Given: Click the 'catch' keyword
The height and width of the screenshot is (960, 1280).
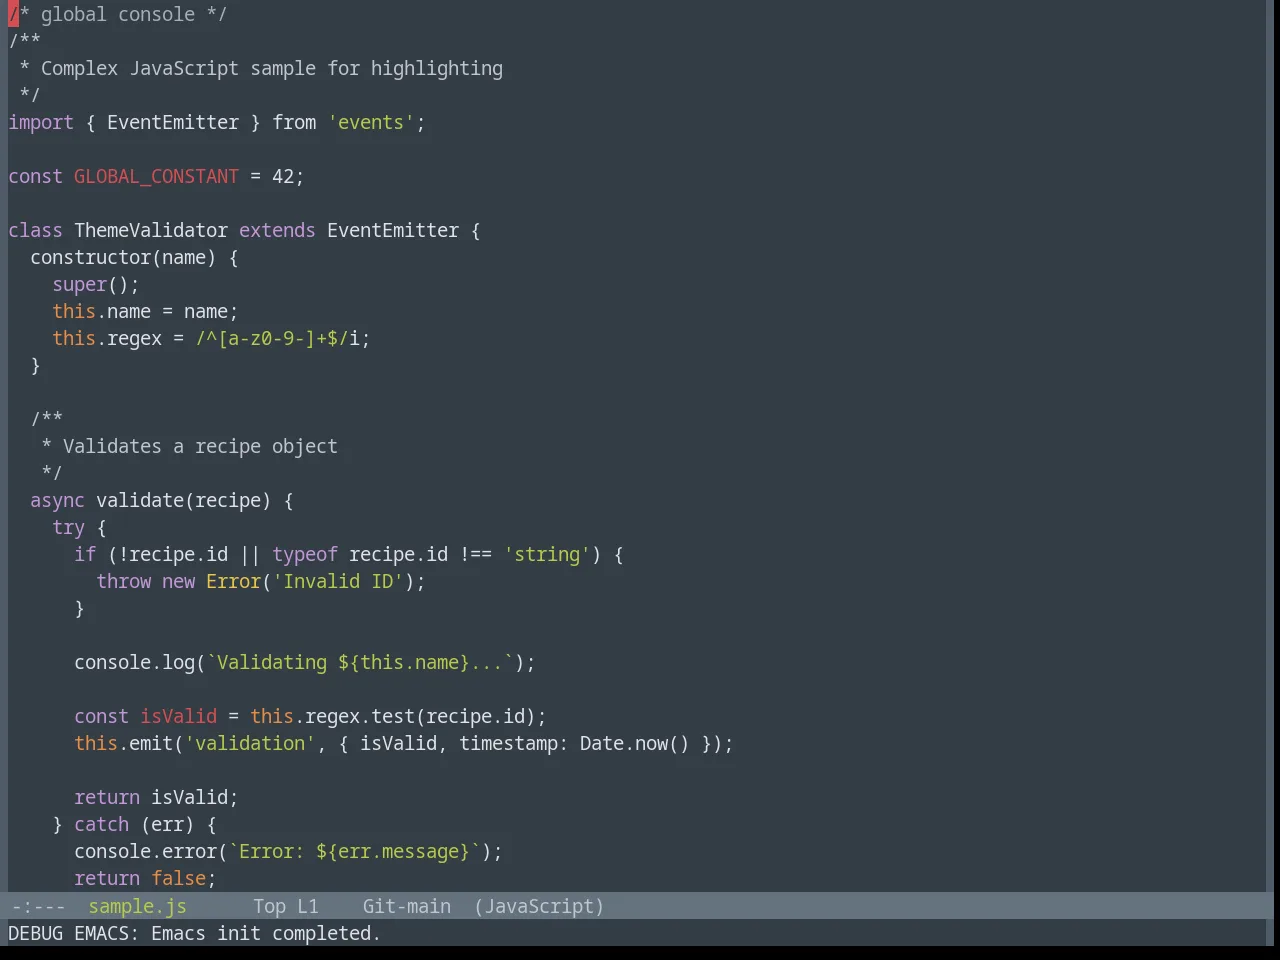Looking at the screenshot, I should coord(101,824).
